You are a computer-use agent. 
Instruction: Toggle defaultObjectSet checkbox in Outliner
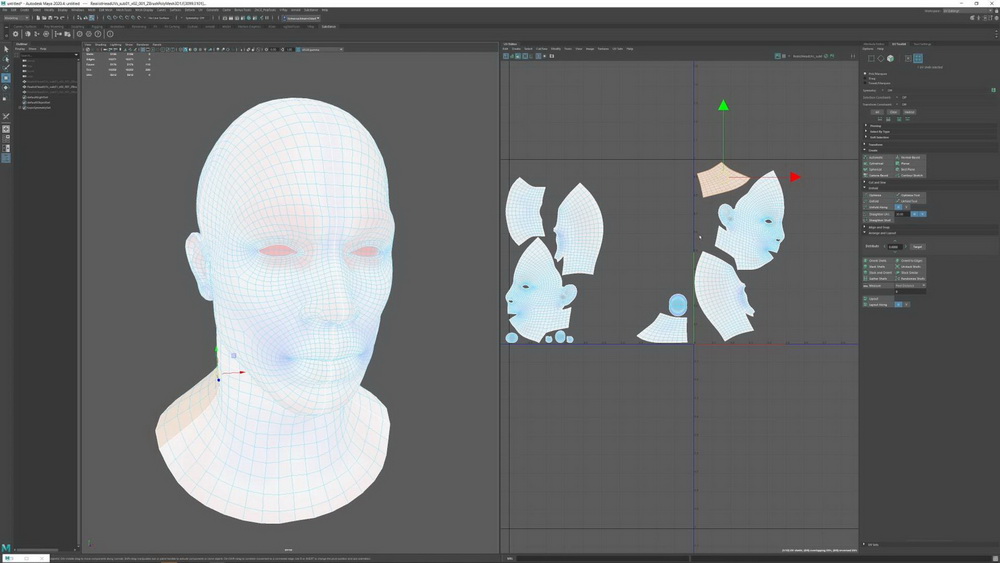pos(24,102)
